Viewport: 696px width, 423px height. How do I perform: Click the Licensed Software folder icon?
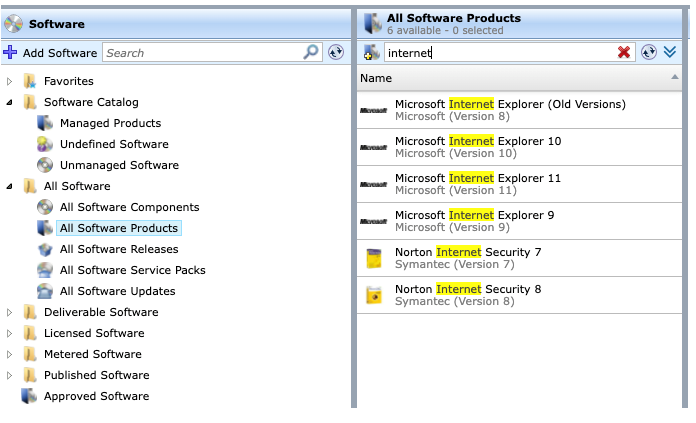pos(30,333)
